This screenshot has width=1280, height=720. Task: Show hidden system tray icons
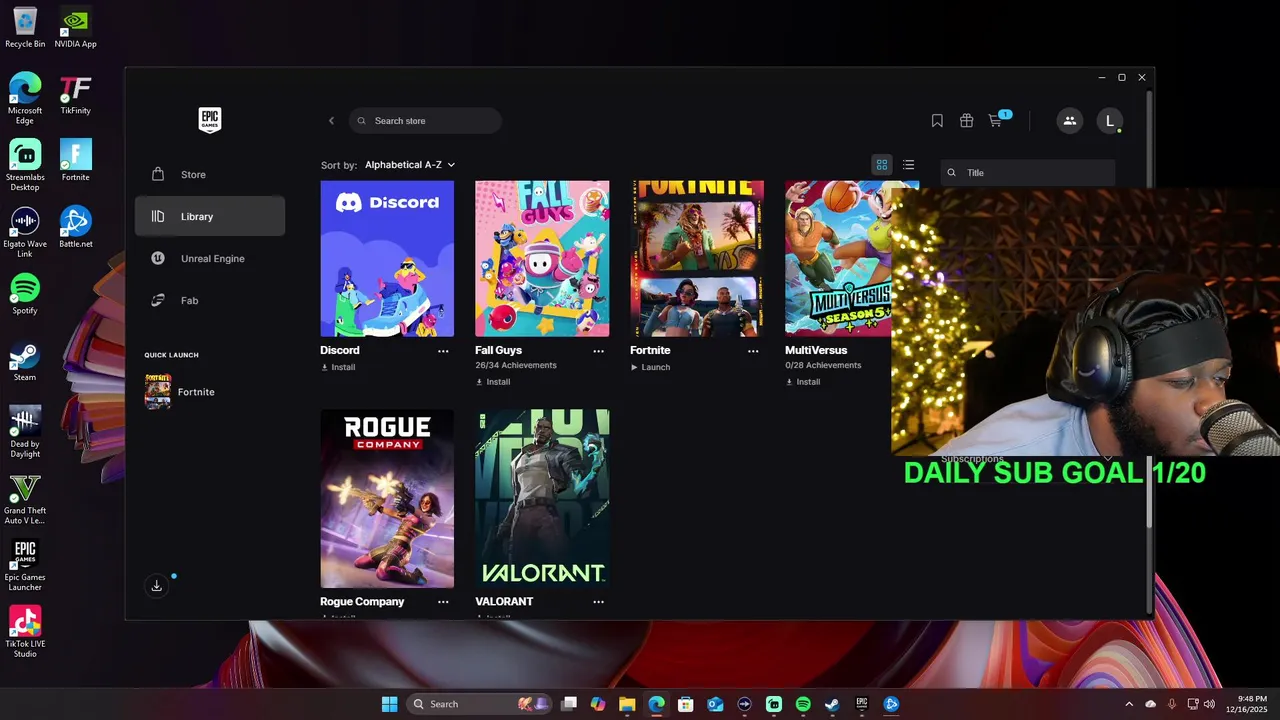[1129, 704]
